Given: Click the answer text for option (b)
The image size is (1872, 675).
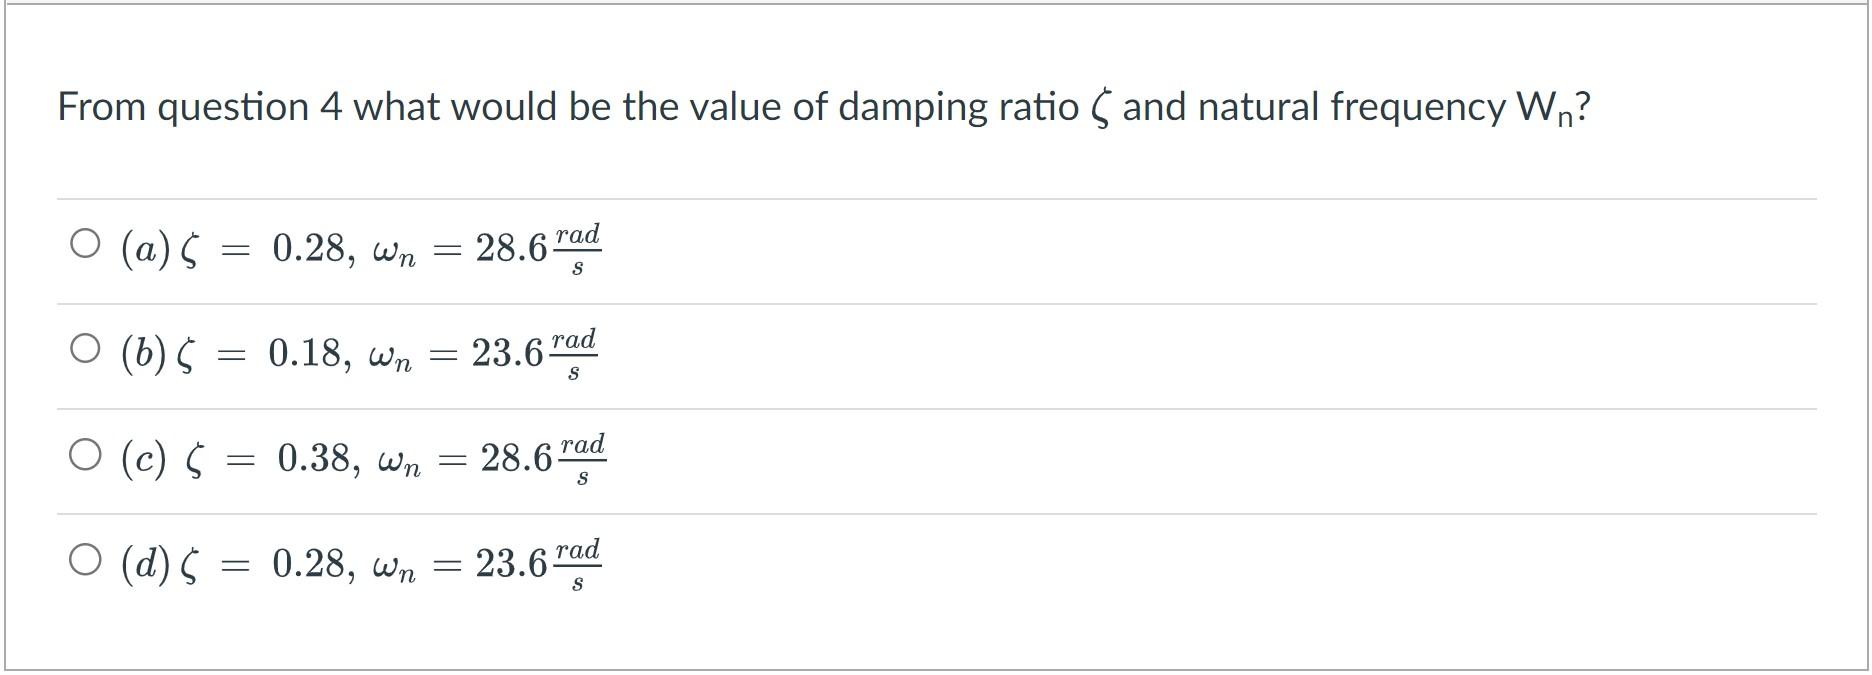Looking at the screenshot, I should click(360, 353).
